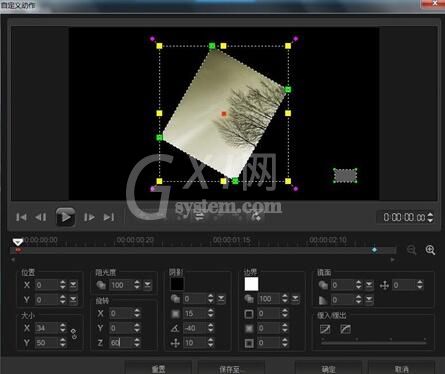Image resolution: width=445 pixels, height=374 pixels.
Task: Click the add keyframe icon near playback bar
Action: pos(256,217)
